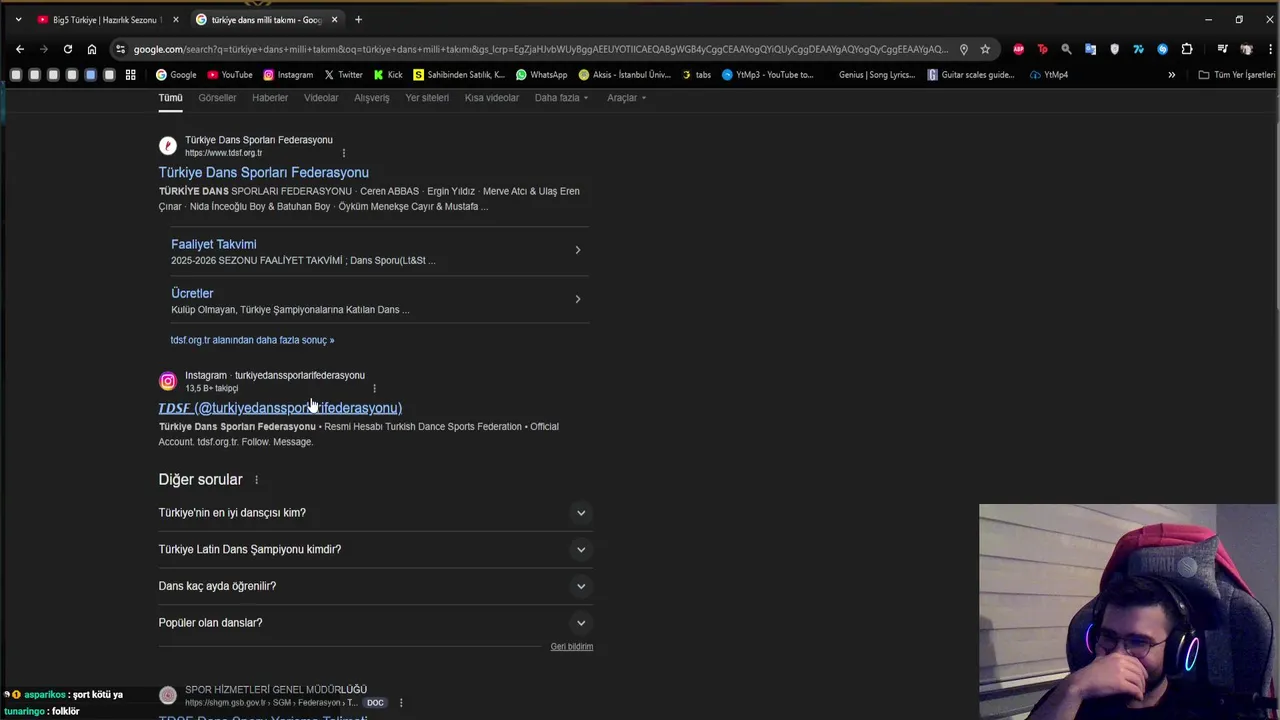1280x720 pixels.
Task: Open the YouTube bookmark
Action: (230, 75)
